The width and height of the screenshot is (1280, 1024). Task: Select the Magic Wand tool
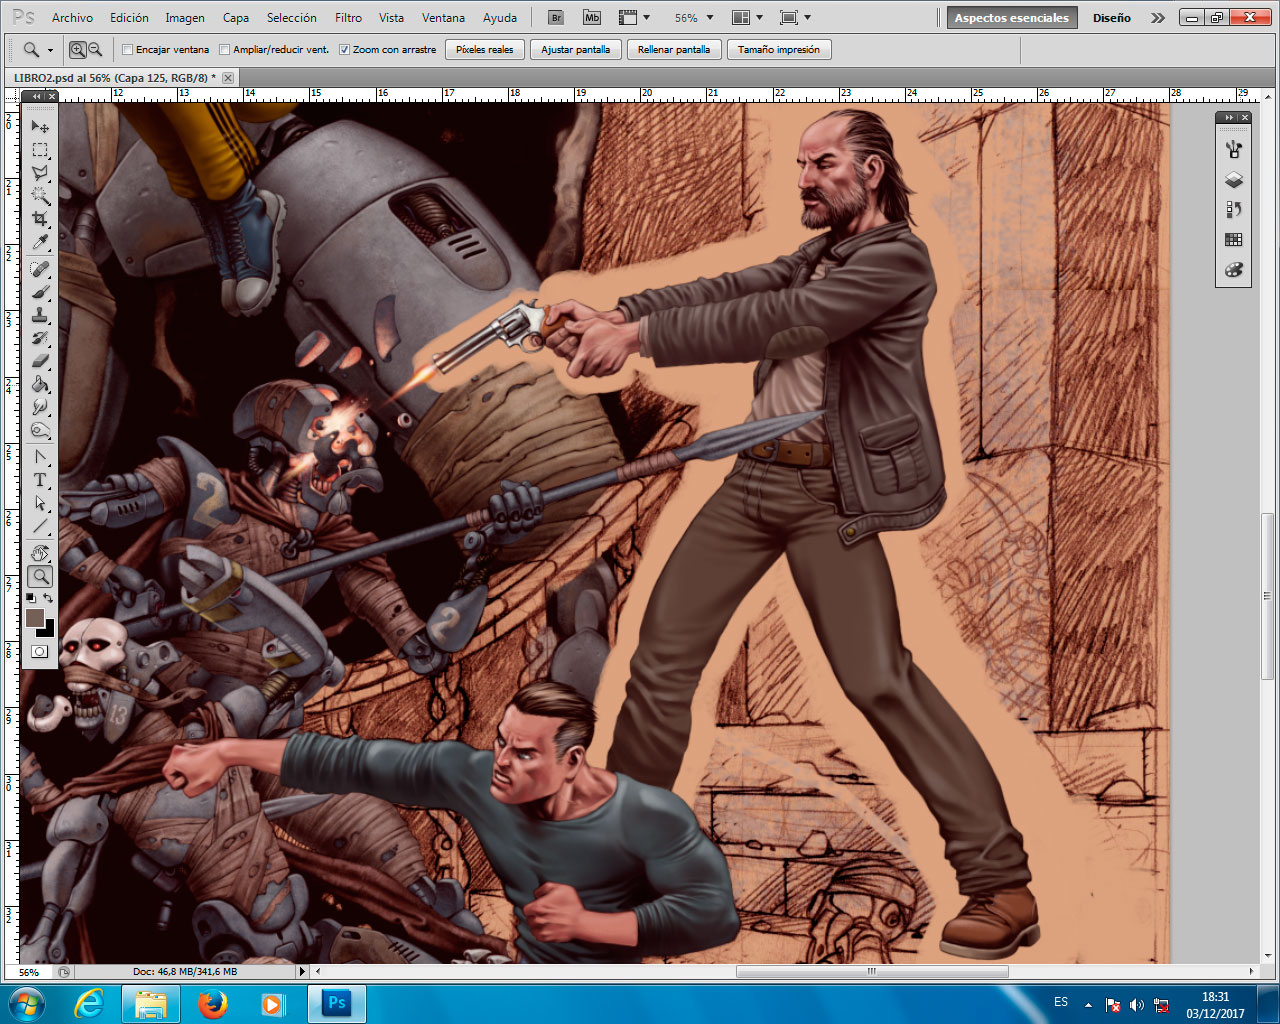(40, 196)
